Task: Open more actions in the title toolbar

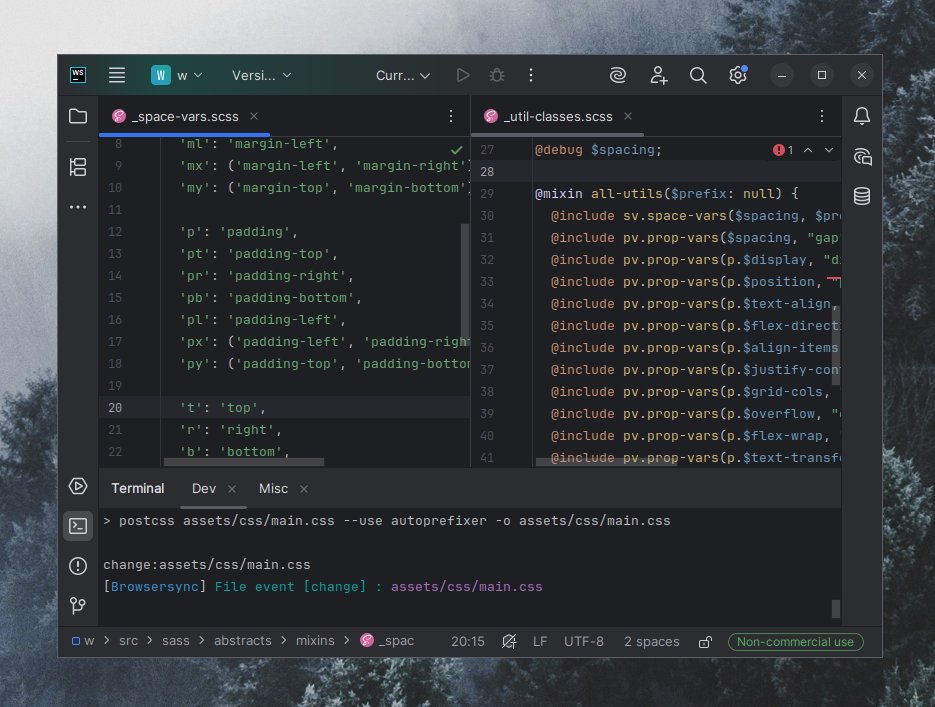Action: [531, 75]
